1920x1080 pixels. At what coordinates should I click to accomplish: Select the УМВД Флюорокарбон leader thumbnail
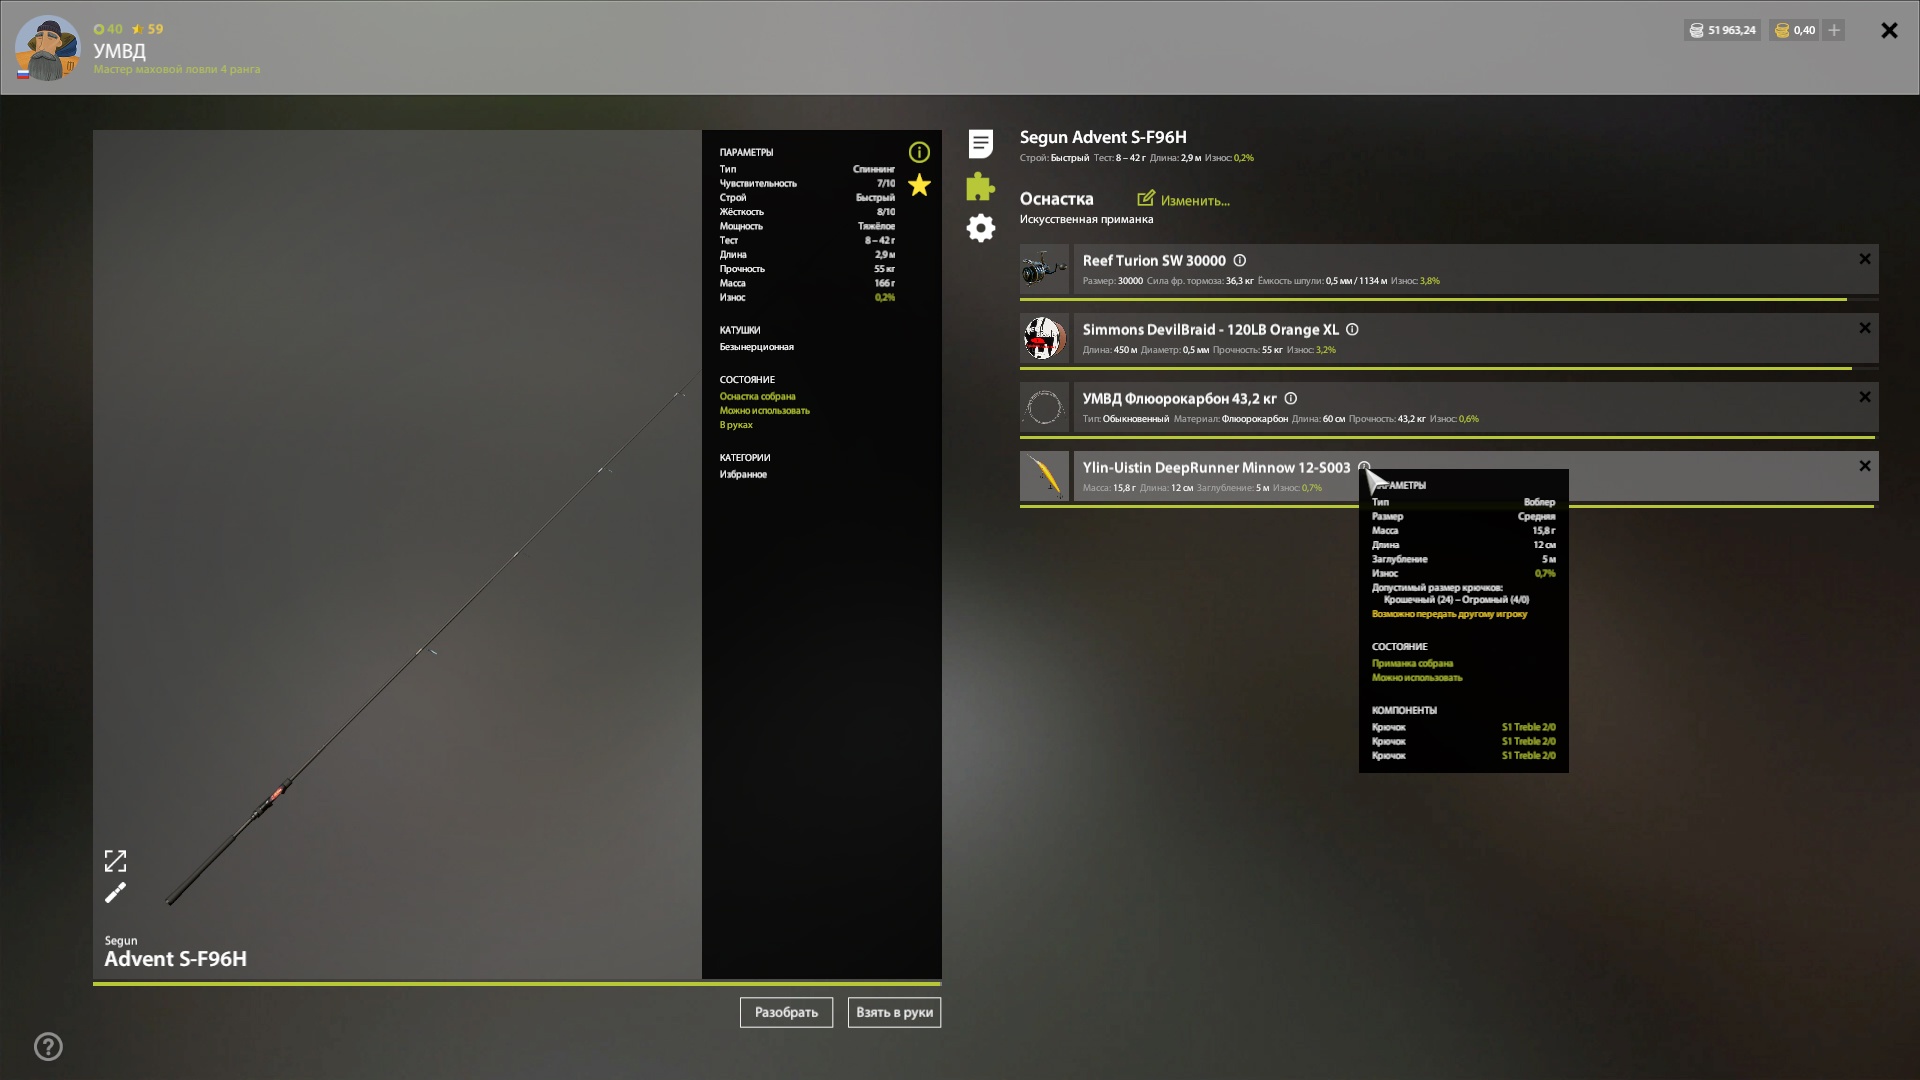1044,407
